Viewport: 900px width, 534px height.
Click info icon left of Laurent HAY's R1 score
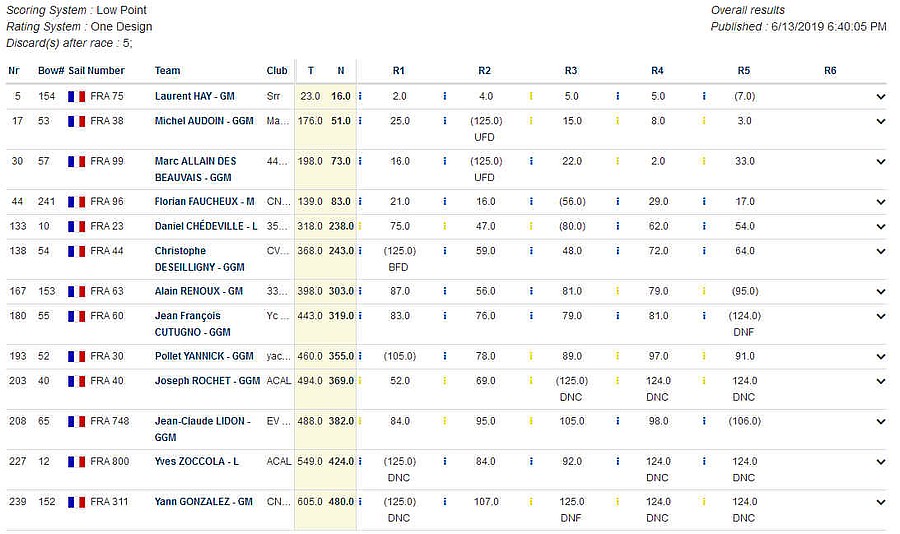pyautogui.click(x=359, y=96)
